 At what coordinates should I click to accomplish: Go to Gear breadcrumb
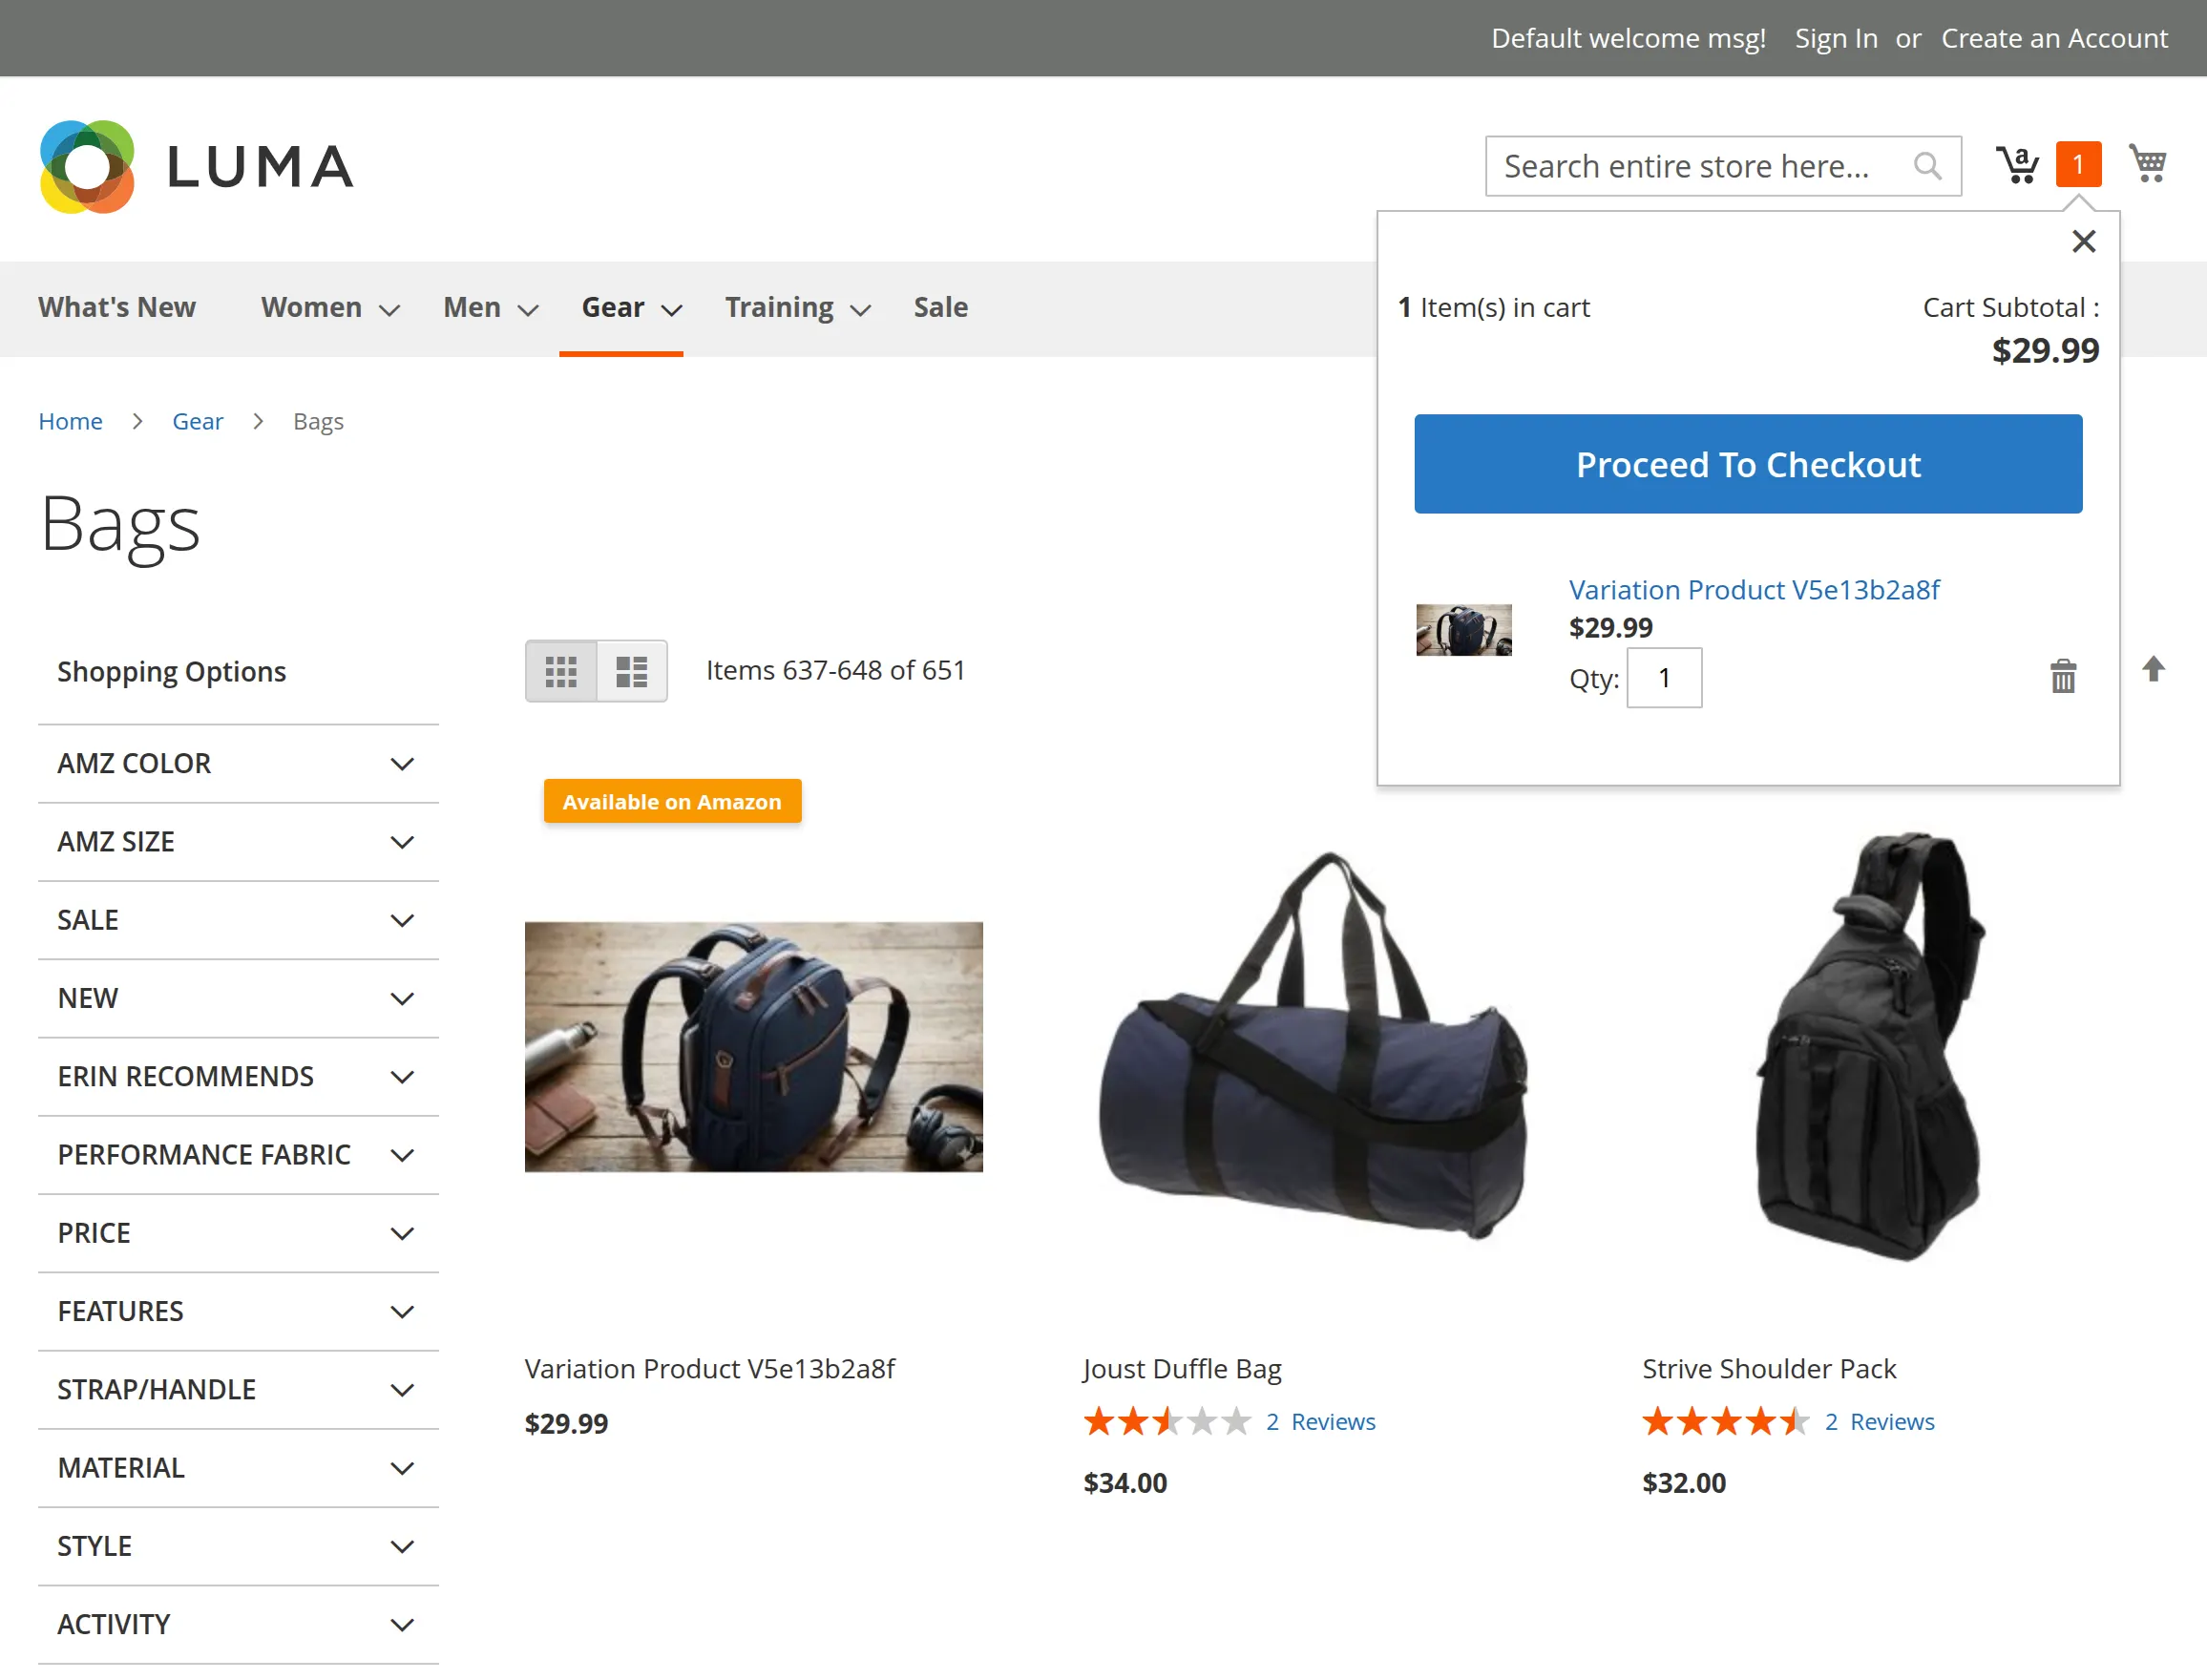[x=198, y=421]
